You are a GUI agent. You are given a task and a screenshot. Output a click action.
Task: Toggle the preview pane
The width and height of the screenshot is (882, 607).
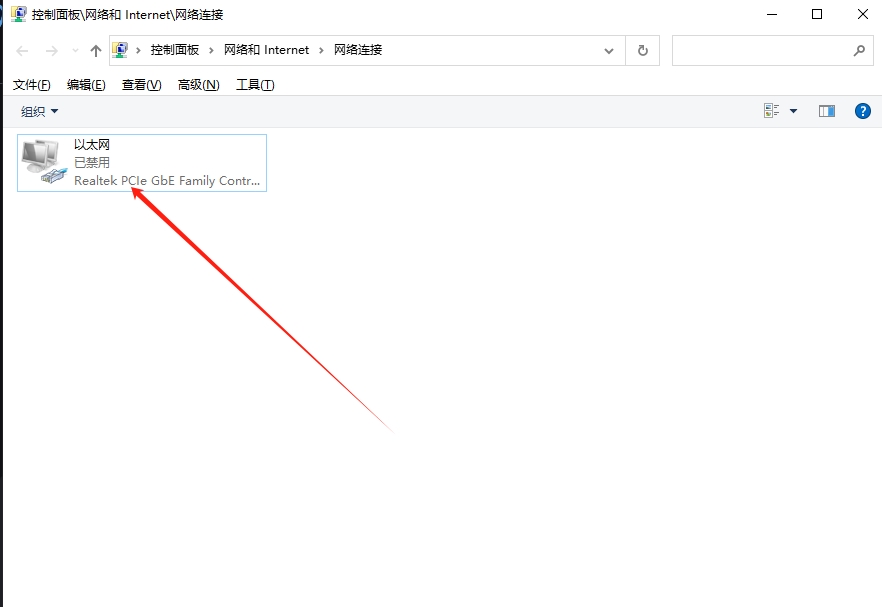coord(826,111)
